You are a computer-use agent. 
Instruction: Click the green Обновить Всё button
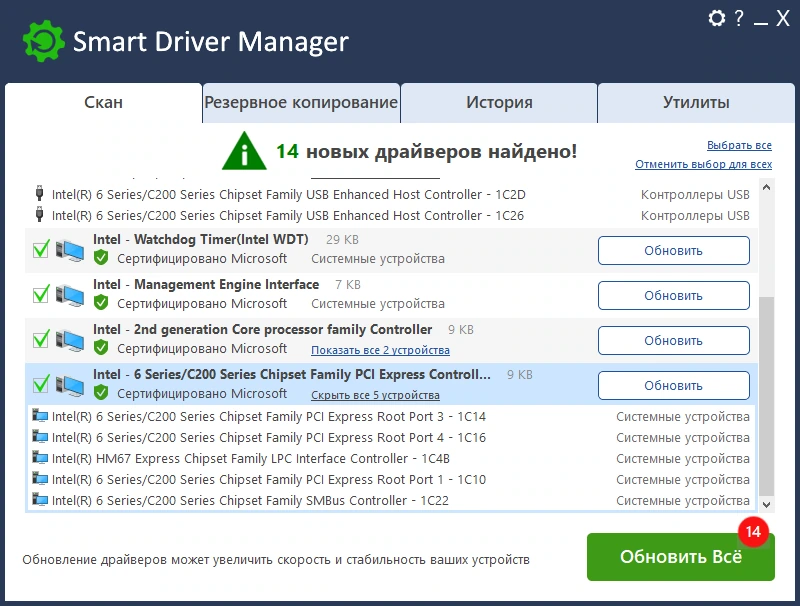click(681, 557)
